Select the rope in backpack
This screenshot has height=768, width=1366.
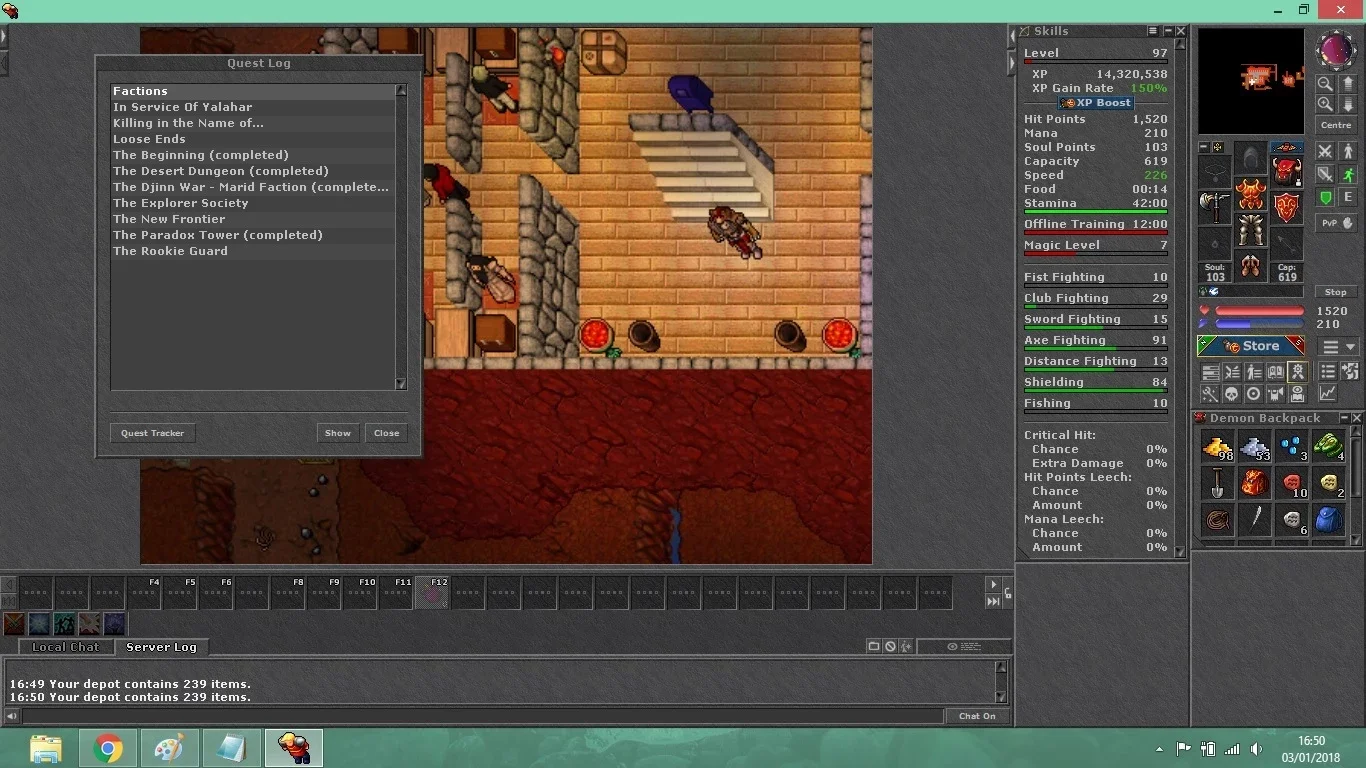(x=1218, y=521)
